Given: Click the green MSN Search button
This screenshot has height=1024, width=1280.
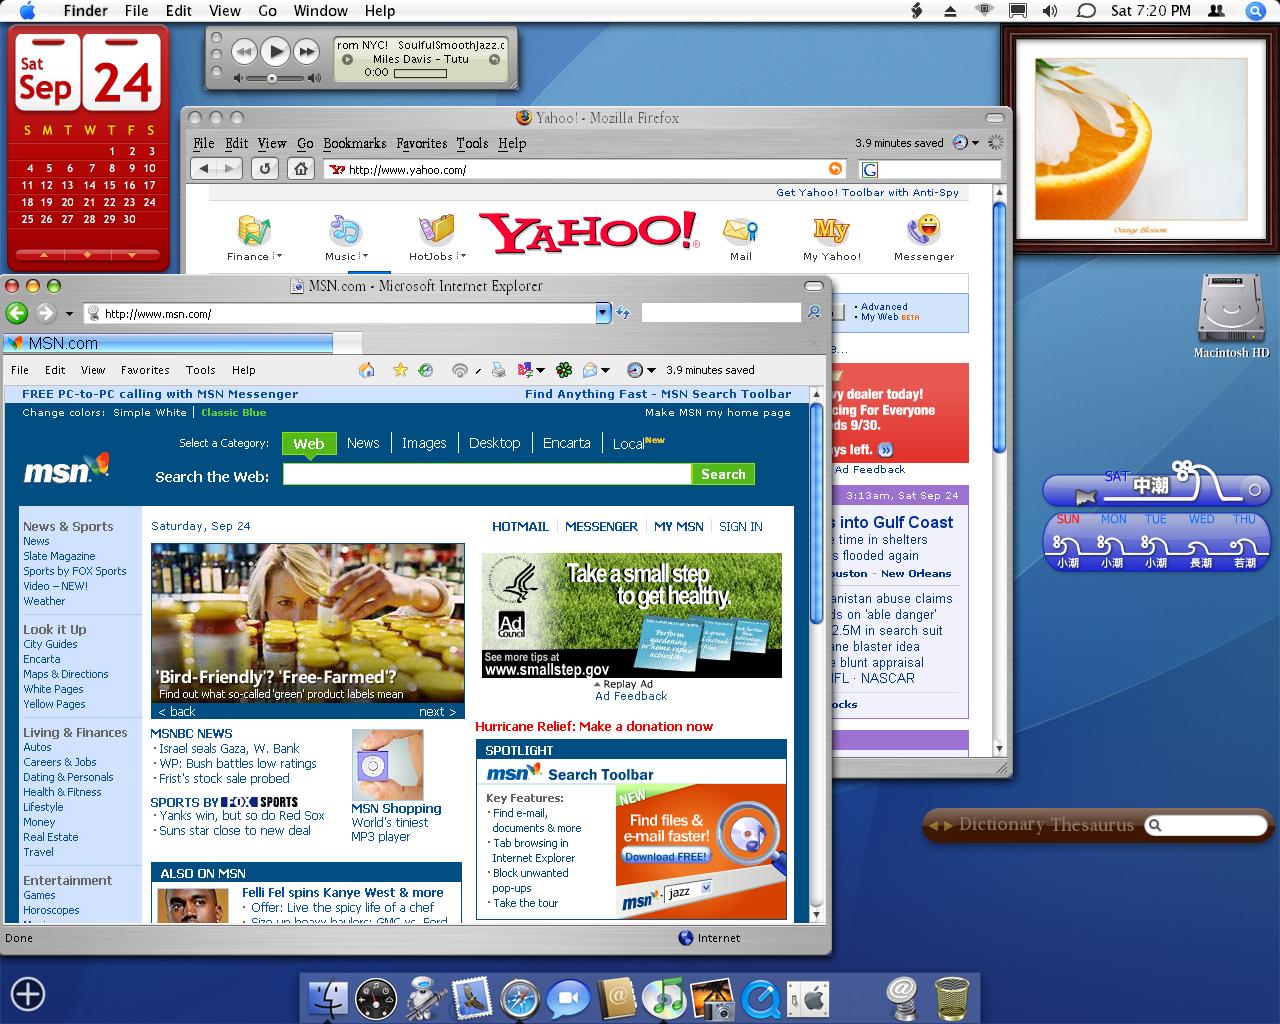Looking at the screenshot, I should tap(723, 474).
